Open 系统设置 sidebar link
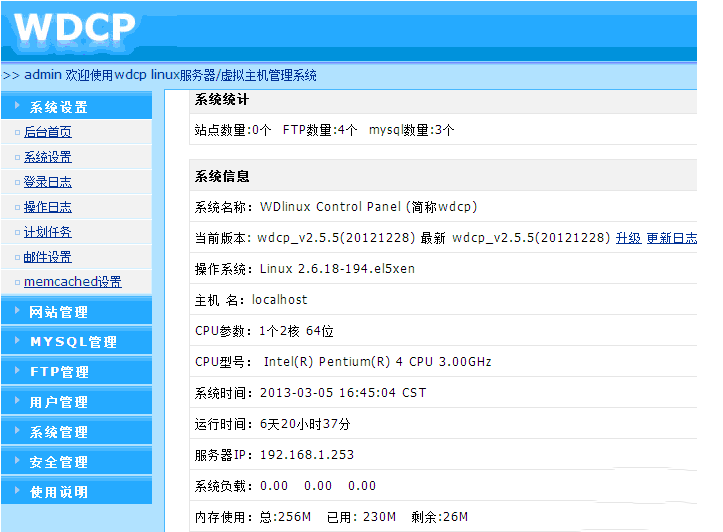The image size is (723, 532). [48, 157]
